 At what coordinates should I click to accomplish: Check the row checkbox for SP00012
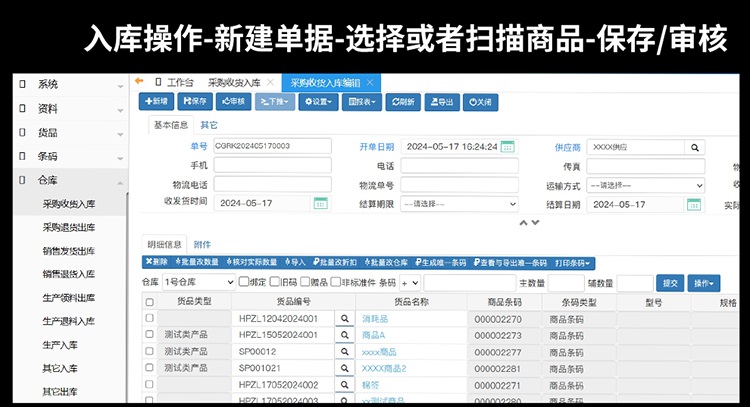[x=150, y=351]
